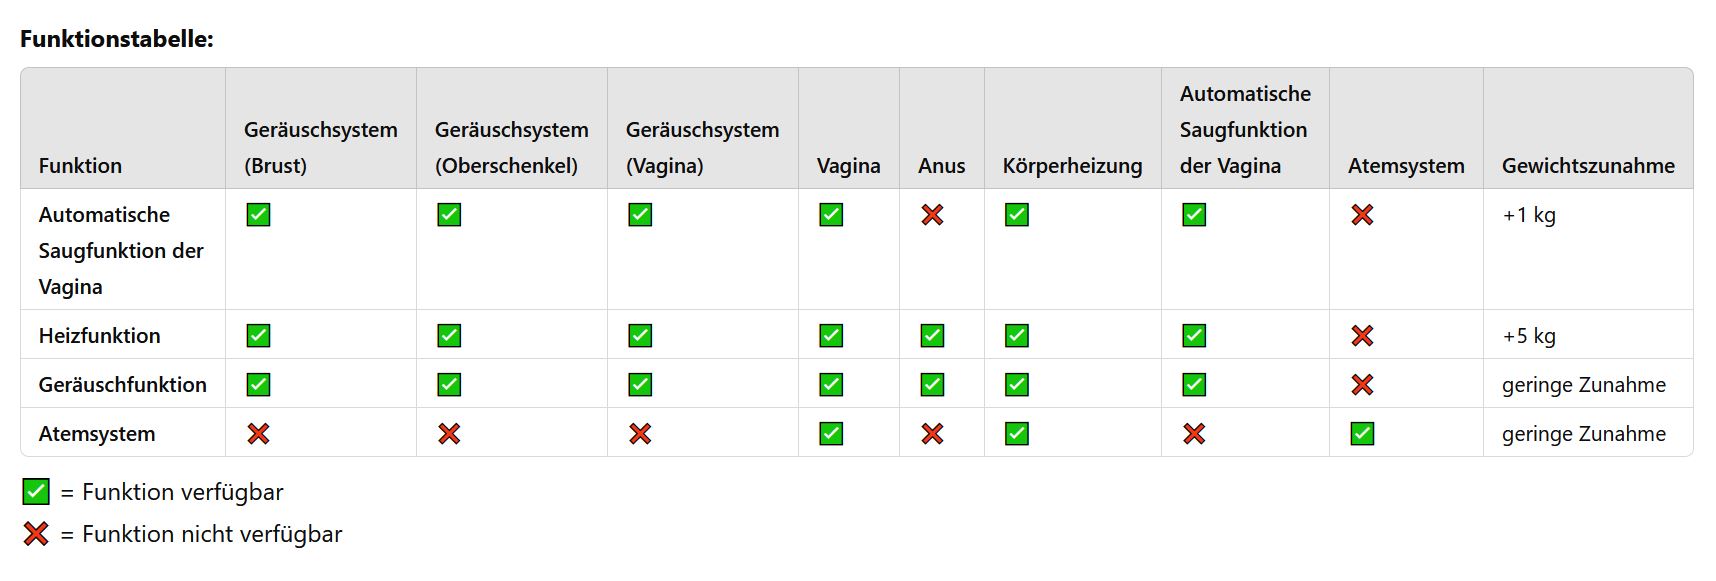Click red X for Automatische Saugfunktion under Anus
This screenshot has height=581, width=1716.
(932, 215)
